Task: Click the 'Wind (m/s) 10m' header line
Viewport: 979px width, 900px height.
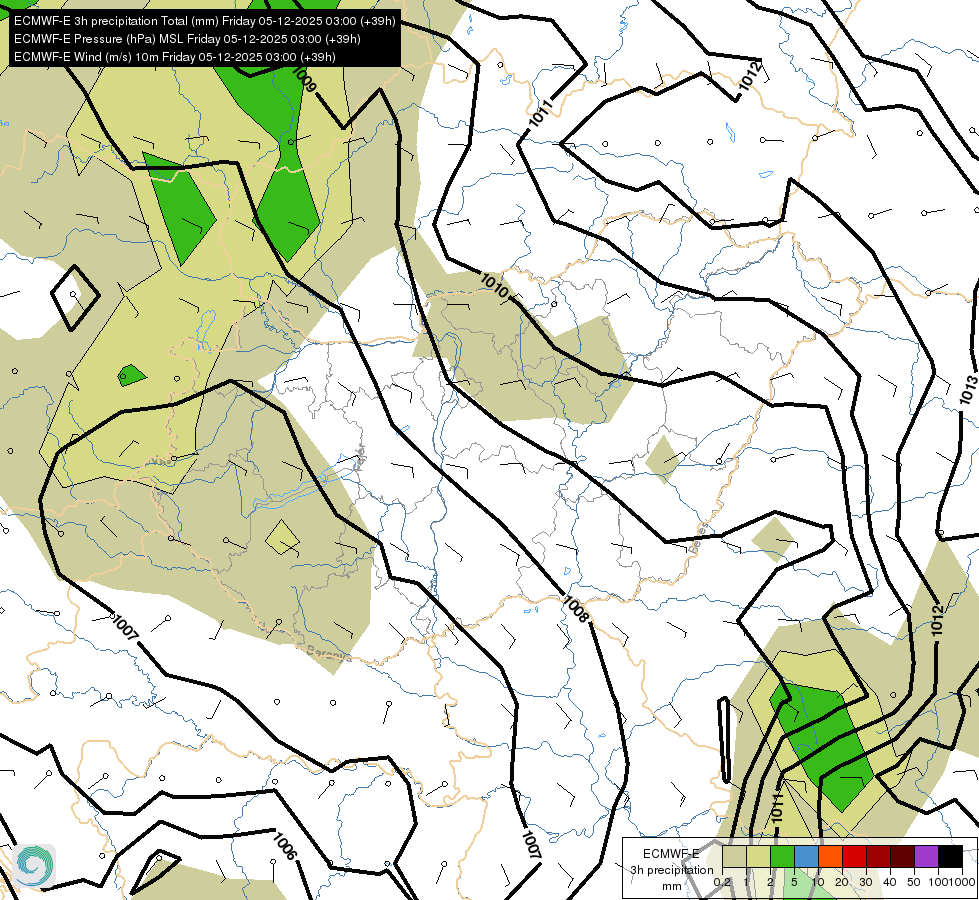Action: pyautogui.click(x=174, y=57)
